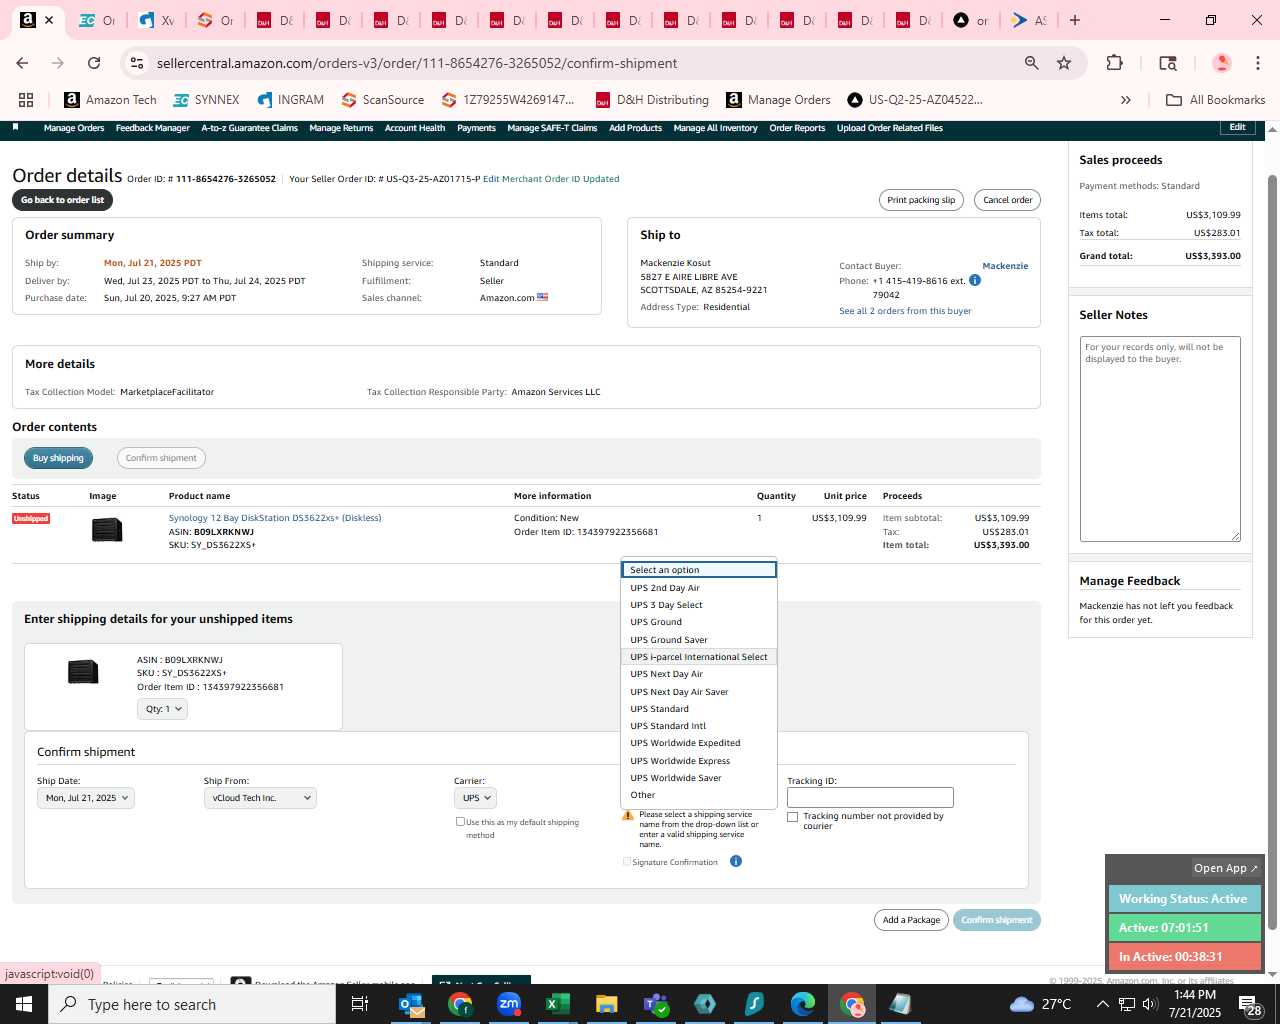Click the Signature Confirmation info icon

(x=736, y=861)
